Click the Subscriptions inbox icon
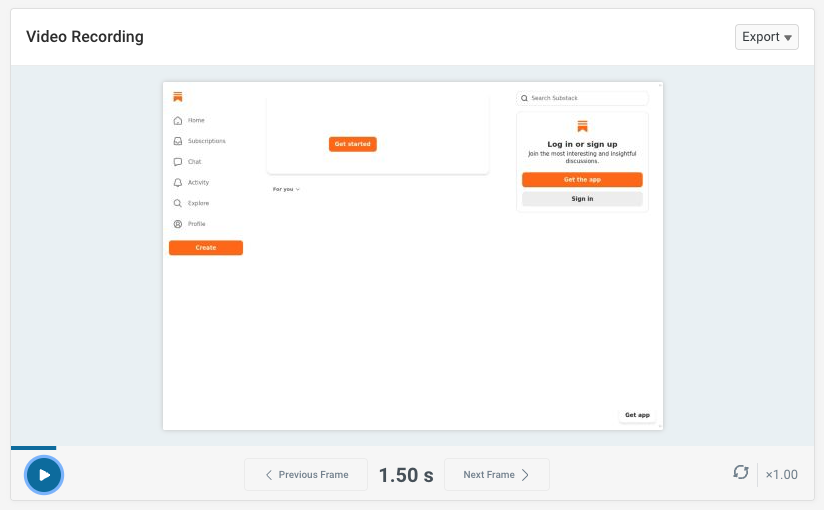 [178, 141]
